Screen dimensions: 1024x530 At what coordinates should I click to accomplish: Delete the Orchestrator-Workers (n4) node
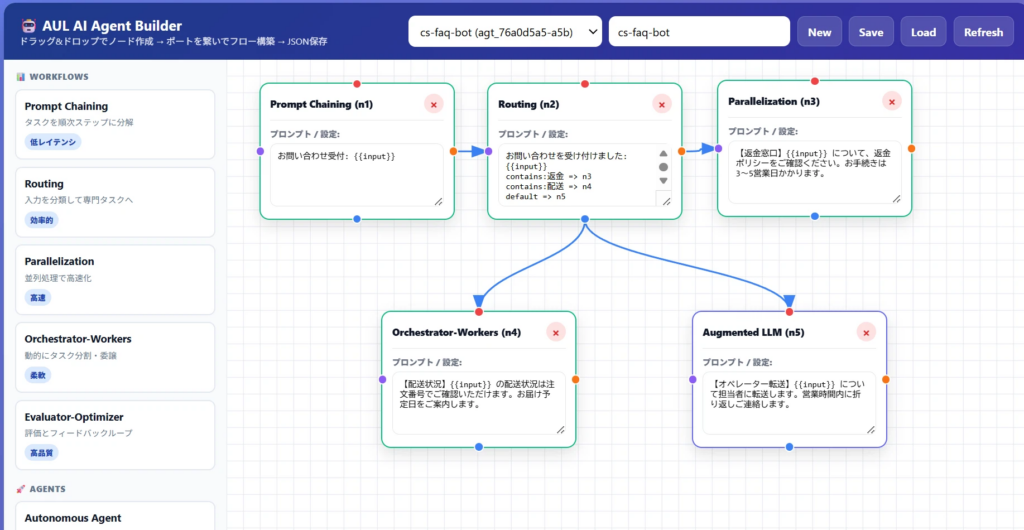pyautogui.click(x=556, y=332)
